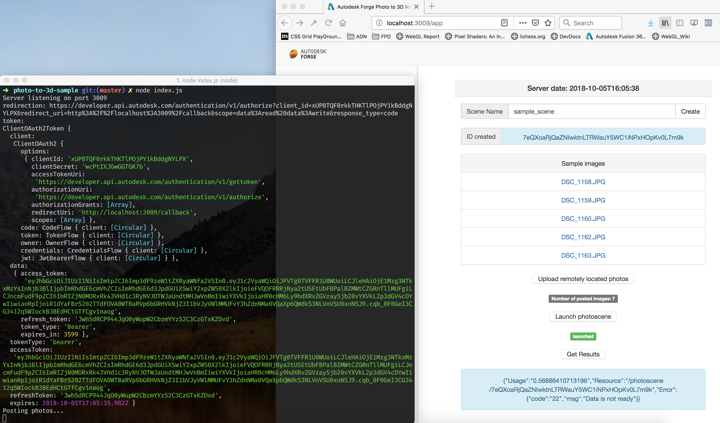This screenshot has width=720, height=423.
Task: Click the blue extension icon in toolbar
Action: pos(709,23)
